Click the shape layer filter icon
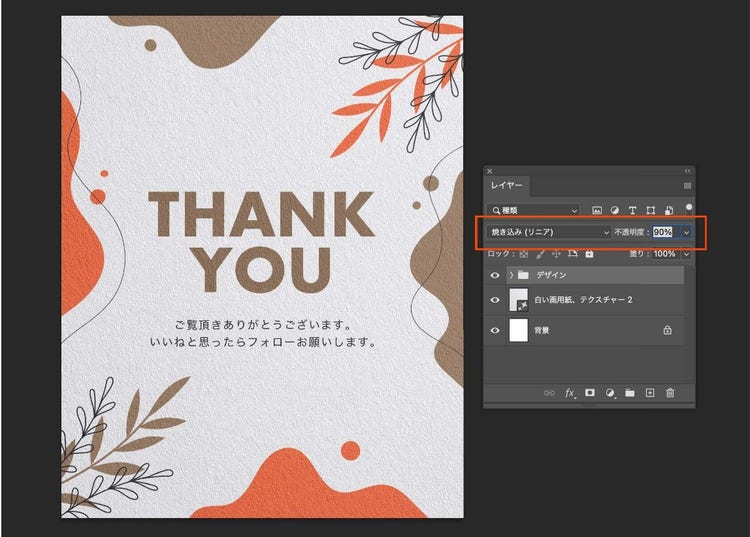The height and width of the screenshot is (537, 750). click(x=650, y=211)
